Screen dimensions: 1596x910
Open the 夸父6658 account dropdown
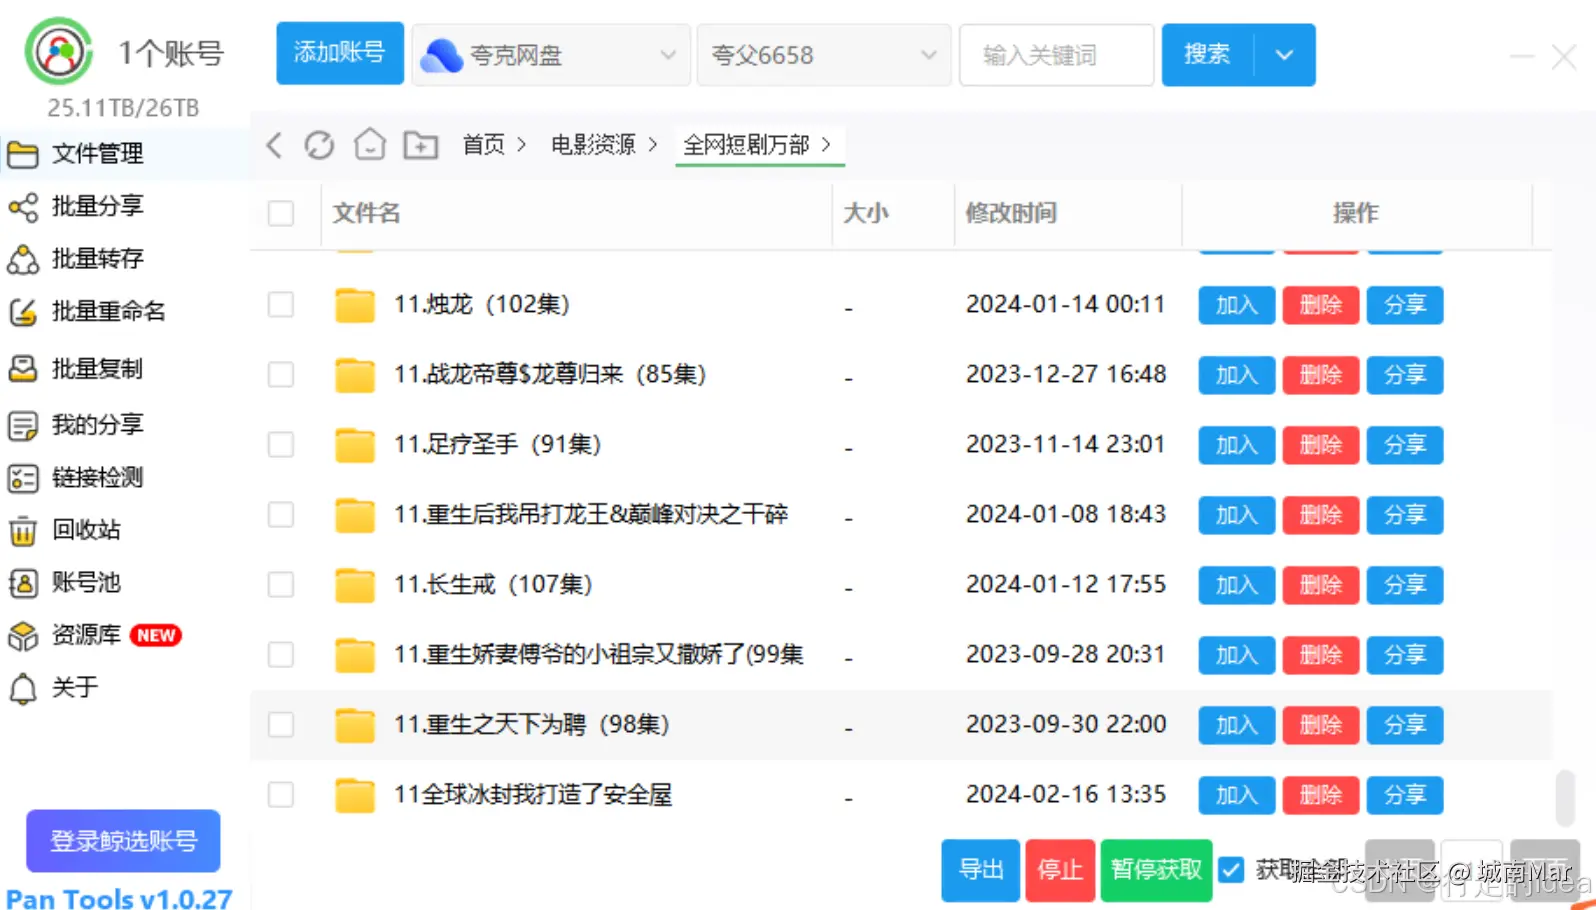tap(823, 55)
